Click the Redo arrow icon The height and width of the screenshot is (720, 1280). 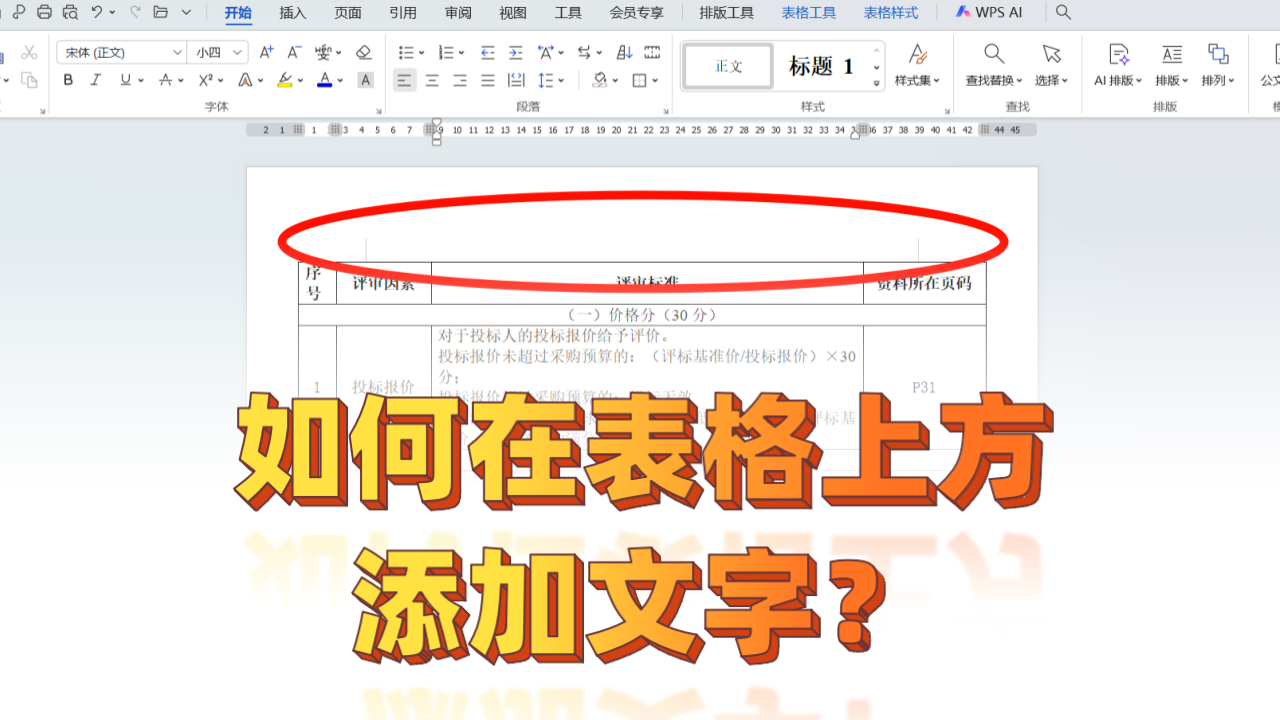134,12
